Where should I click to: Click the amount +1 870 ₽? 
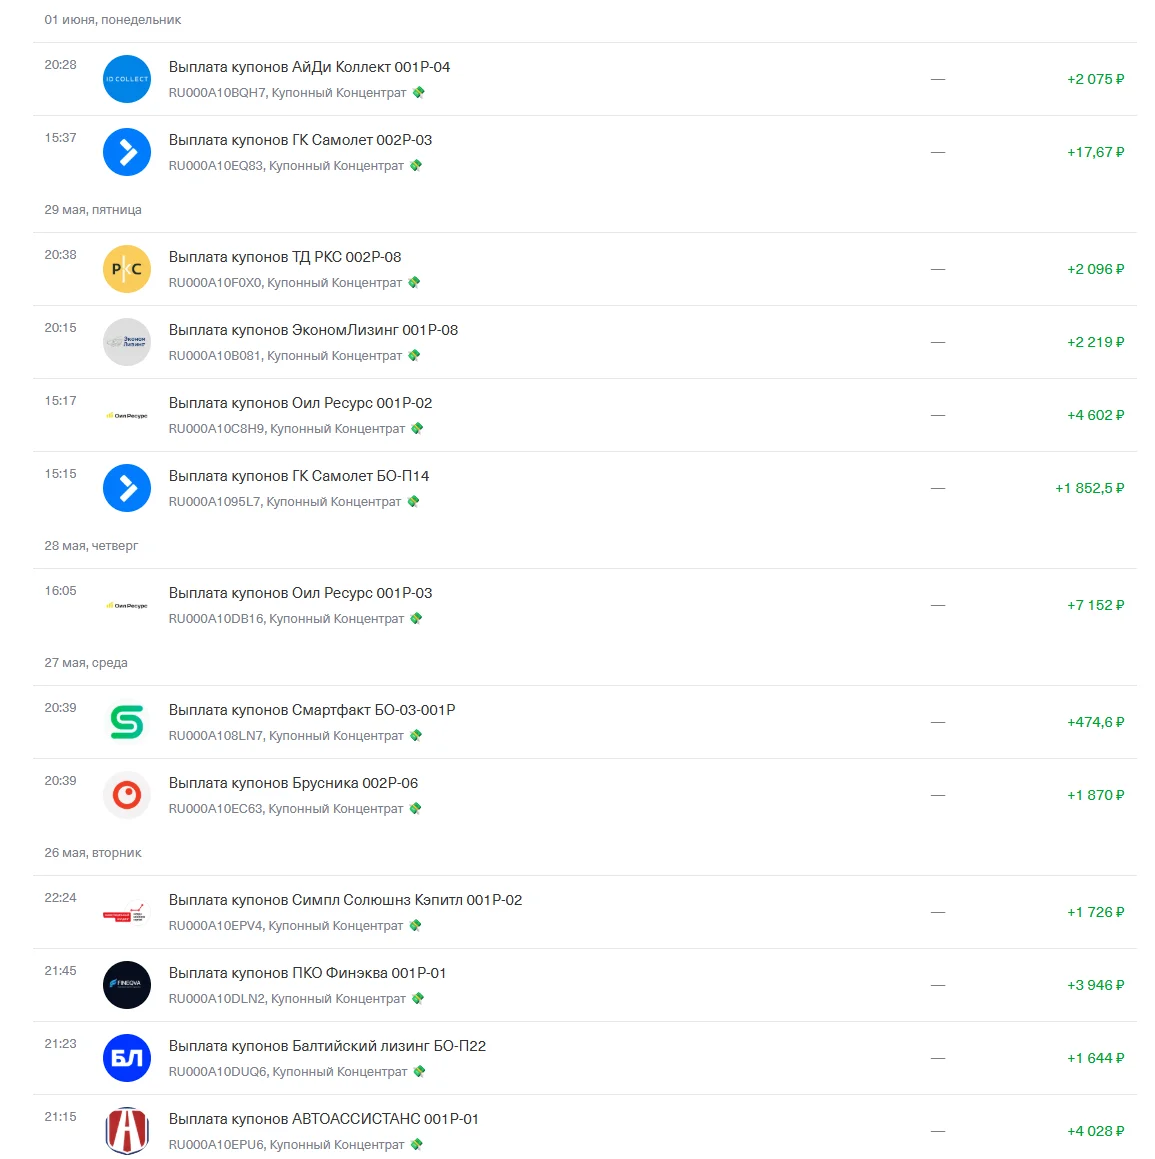[x=1095, y=795]
